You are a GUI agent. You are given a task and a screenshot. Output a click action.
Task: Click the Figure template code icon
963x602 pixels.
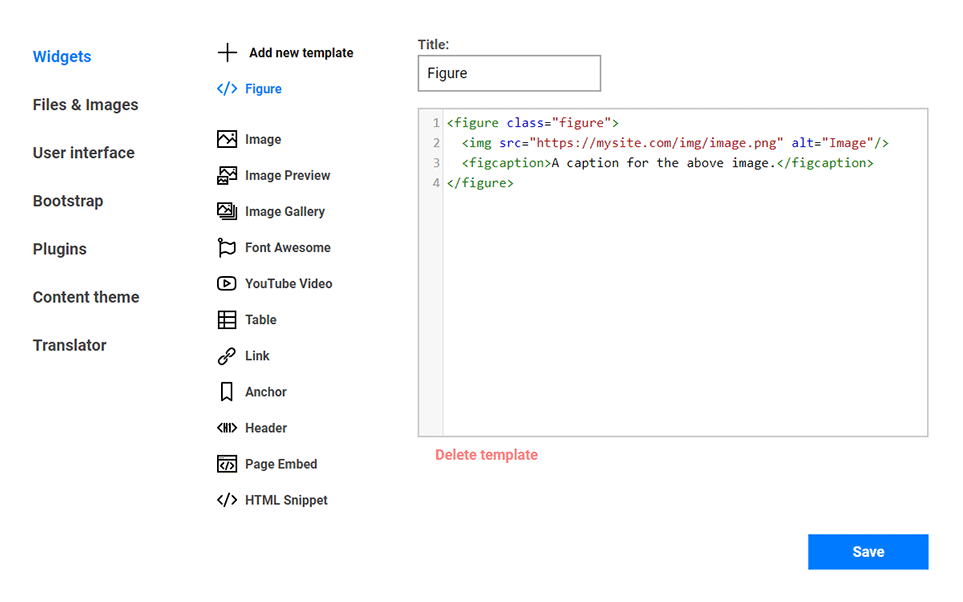click(x=227, y=89)
